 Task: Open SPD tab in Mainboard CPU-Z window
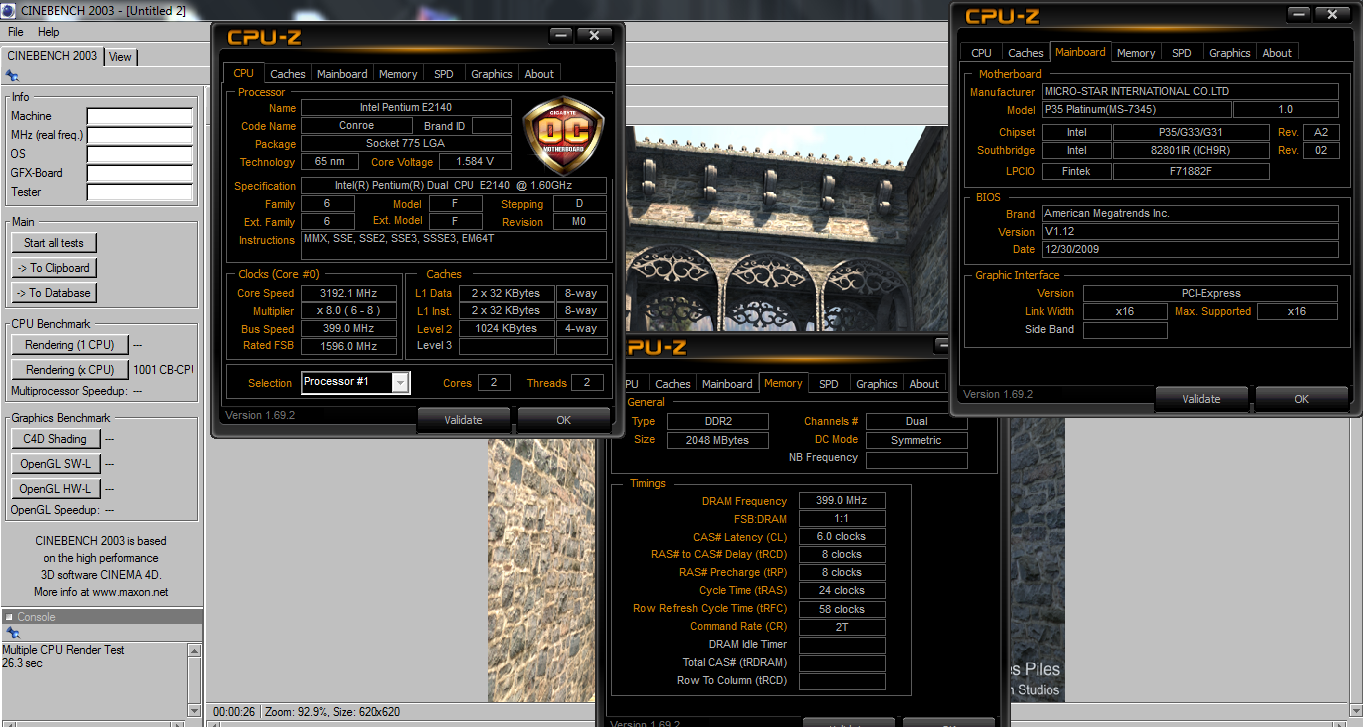click(1182, 53)
